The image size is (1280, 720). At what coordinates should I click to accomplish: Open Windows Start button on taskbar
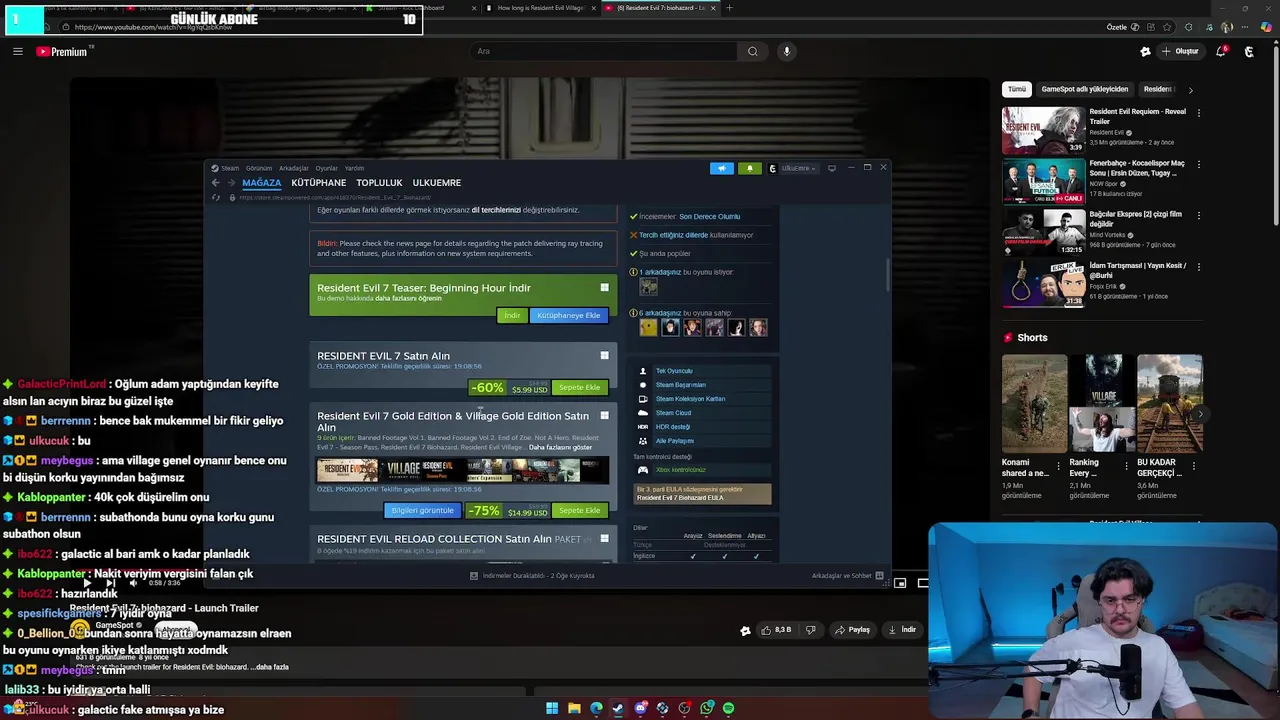click(552, 708)
